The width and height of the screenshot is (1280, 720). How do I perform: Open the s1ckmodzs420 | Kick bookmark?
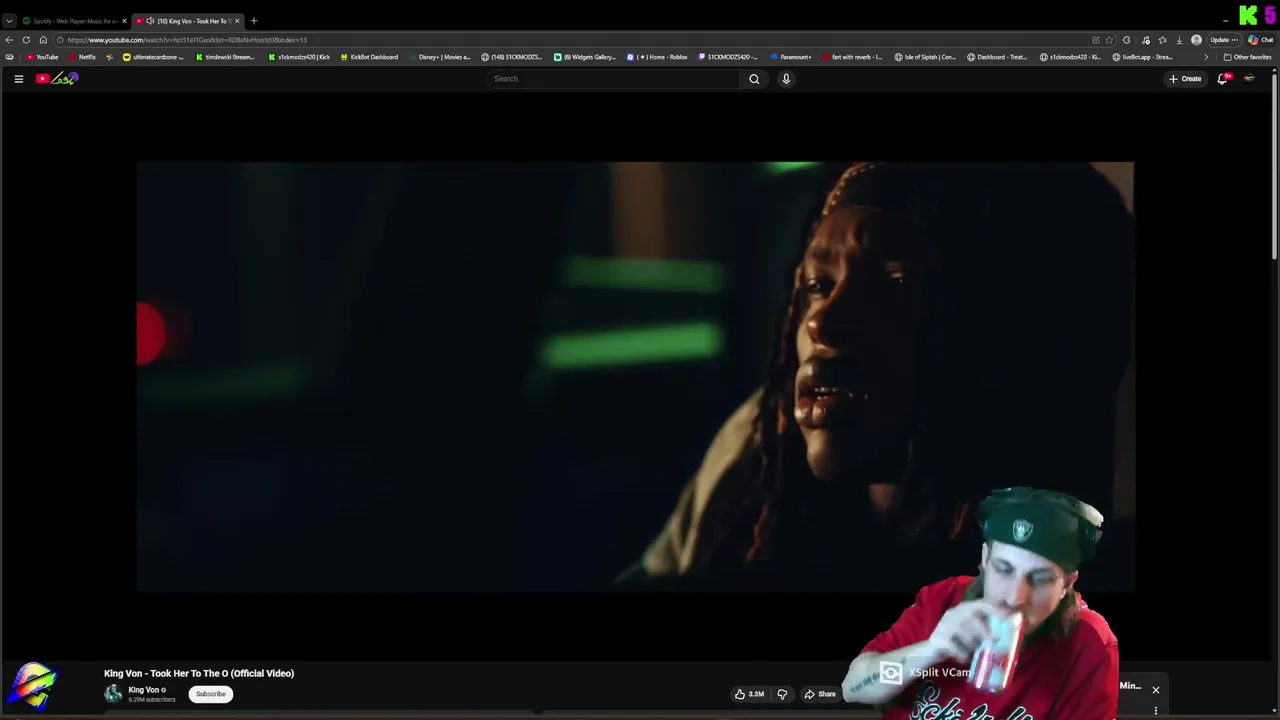click(x=299, y=57)
